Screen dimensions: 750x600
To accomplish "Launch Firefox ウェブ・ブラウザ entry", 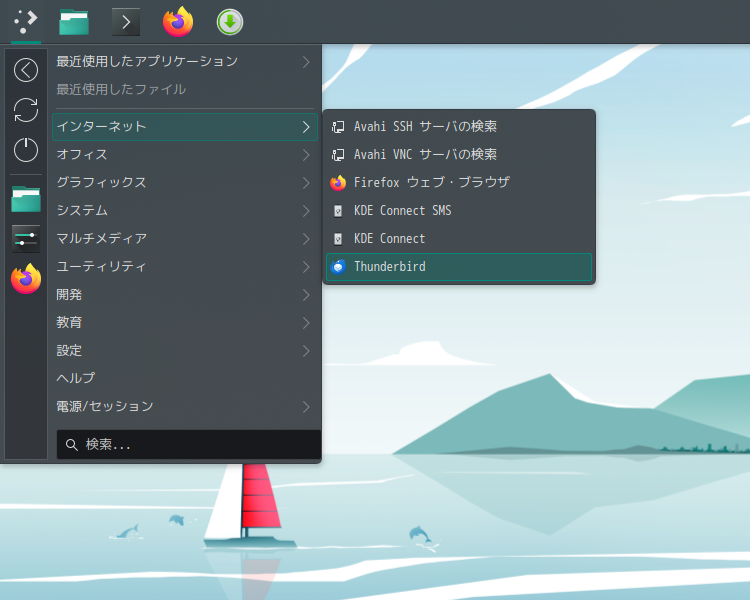I will [x=459, y=183].
